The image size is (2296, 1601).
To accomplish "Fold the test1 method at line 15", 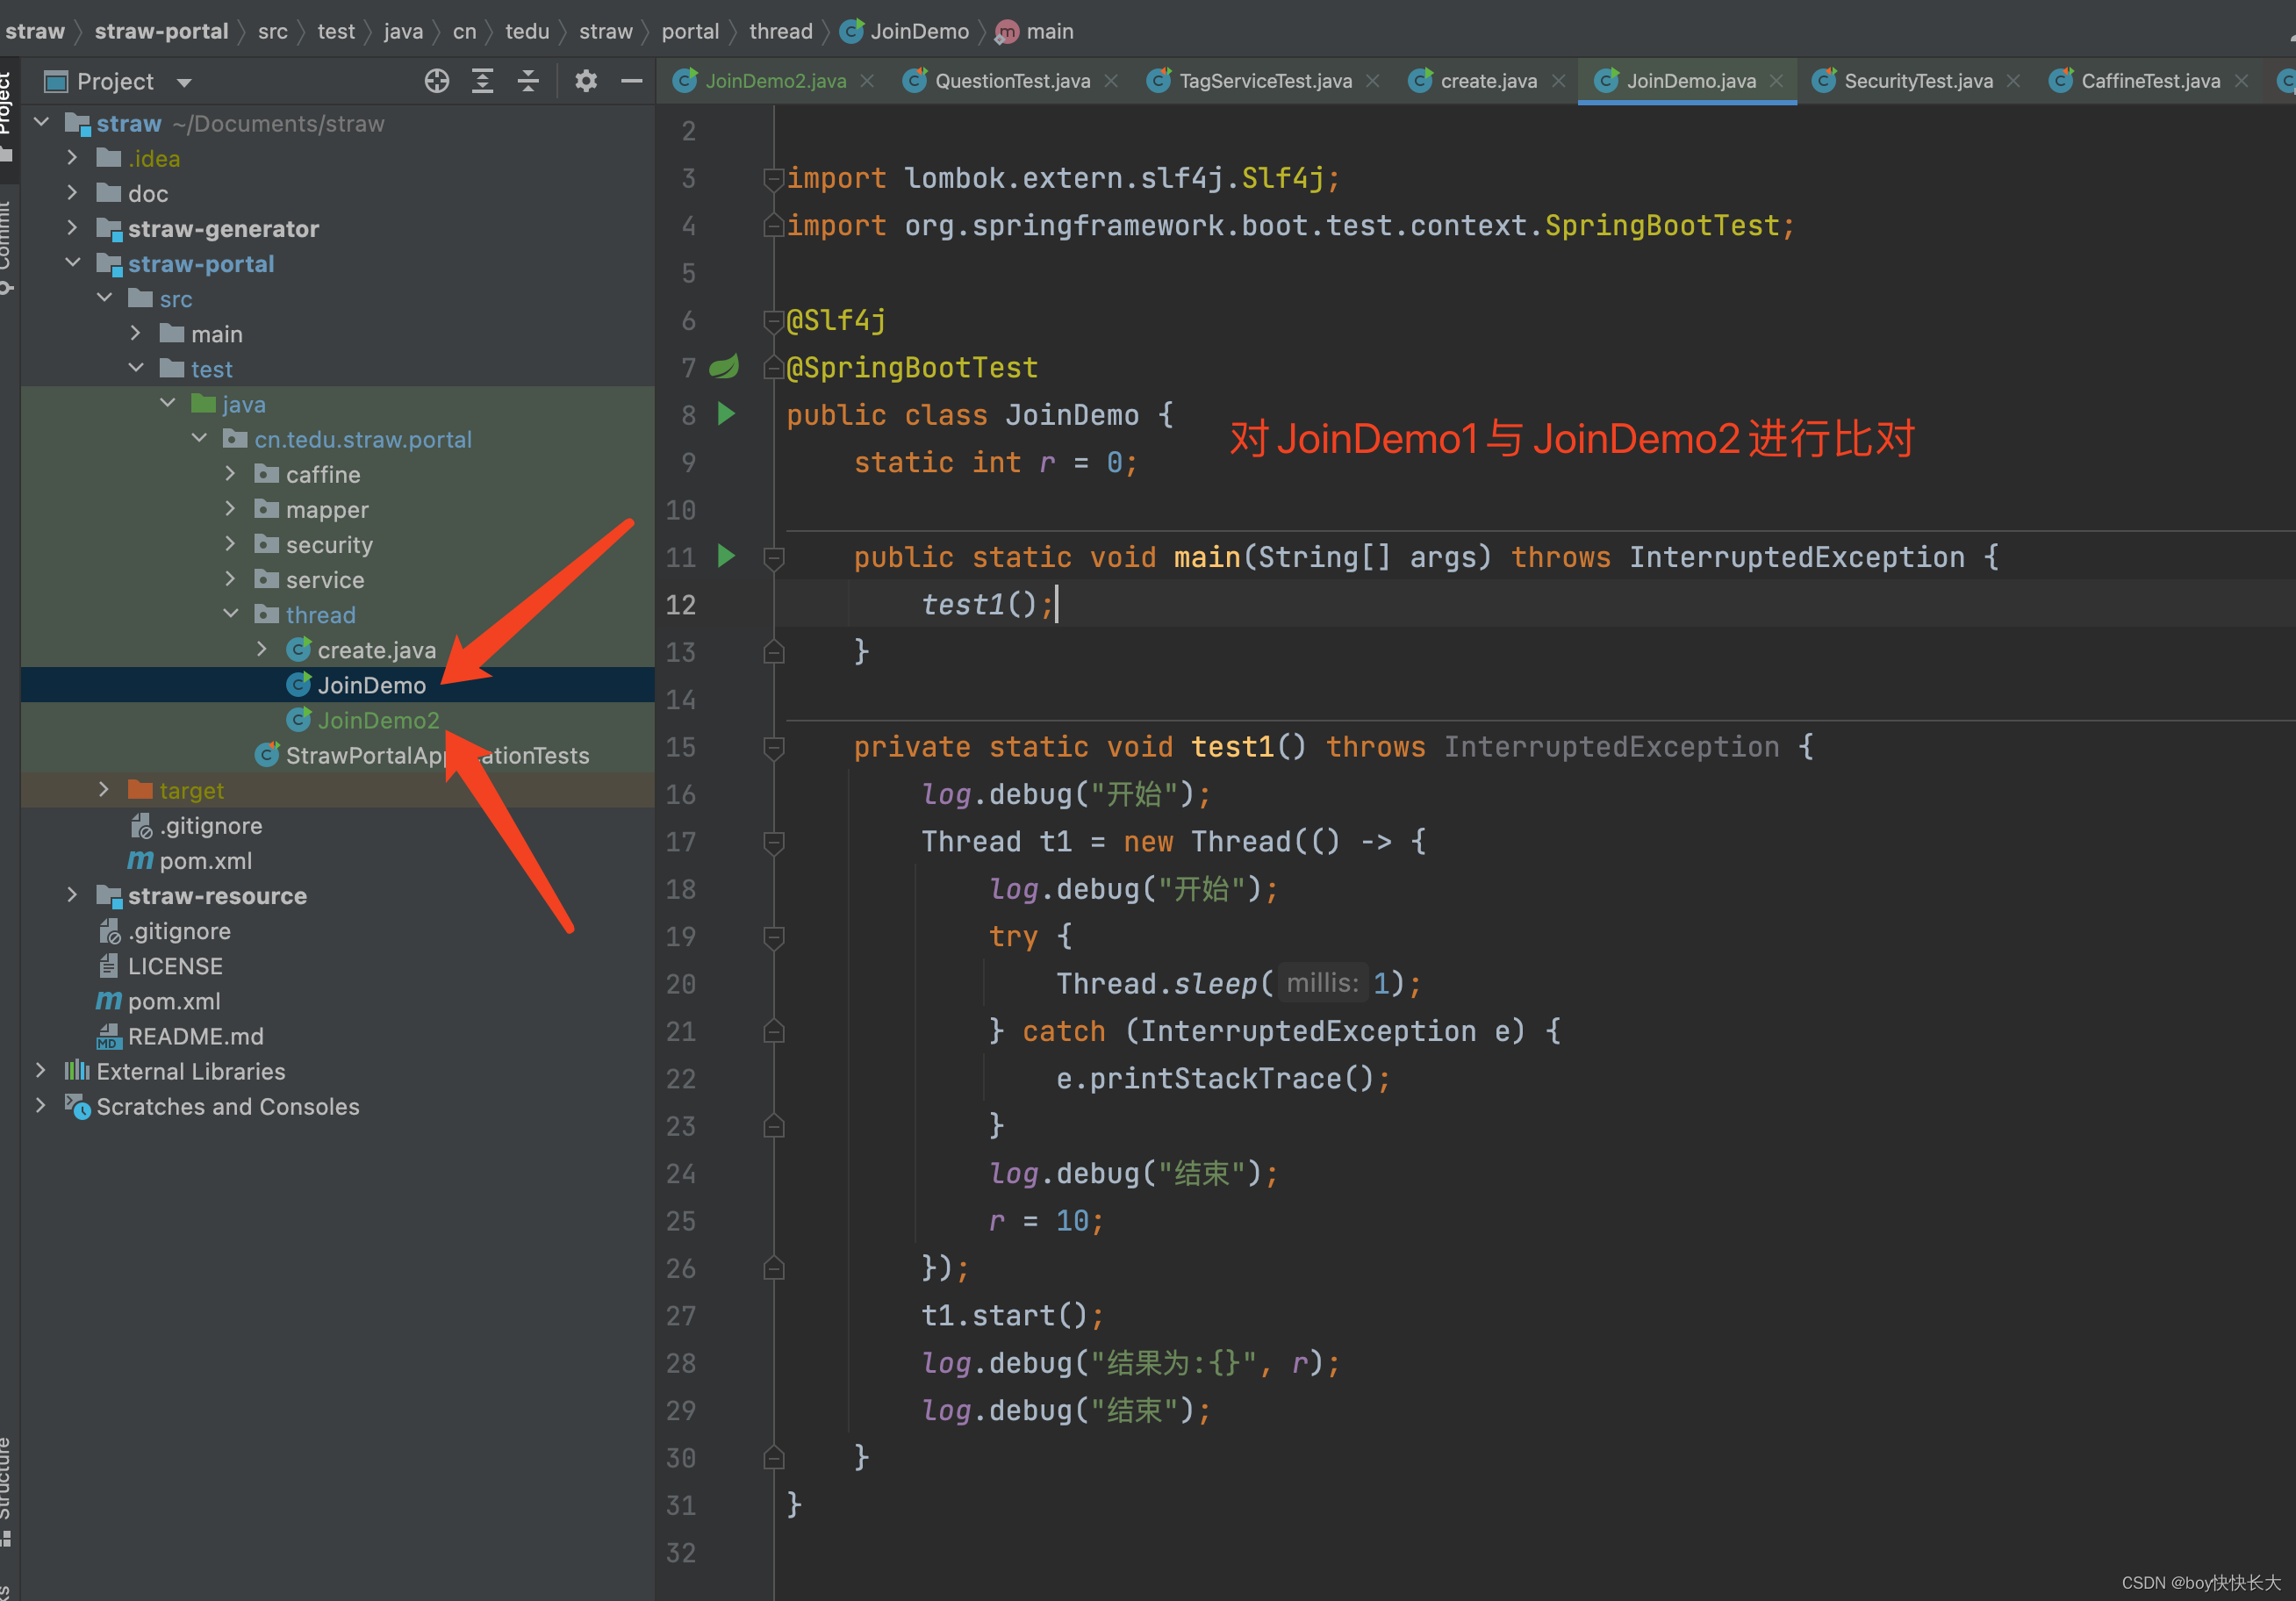I will [x=773, y=747].
